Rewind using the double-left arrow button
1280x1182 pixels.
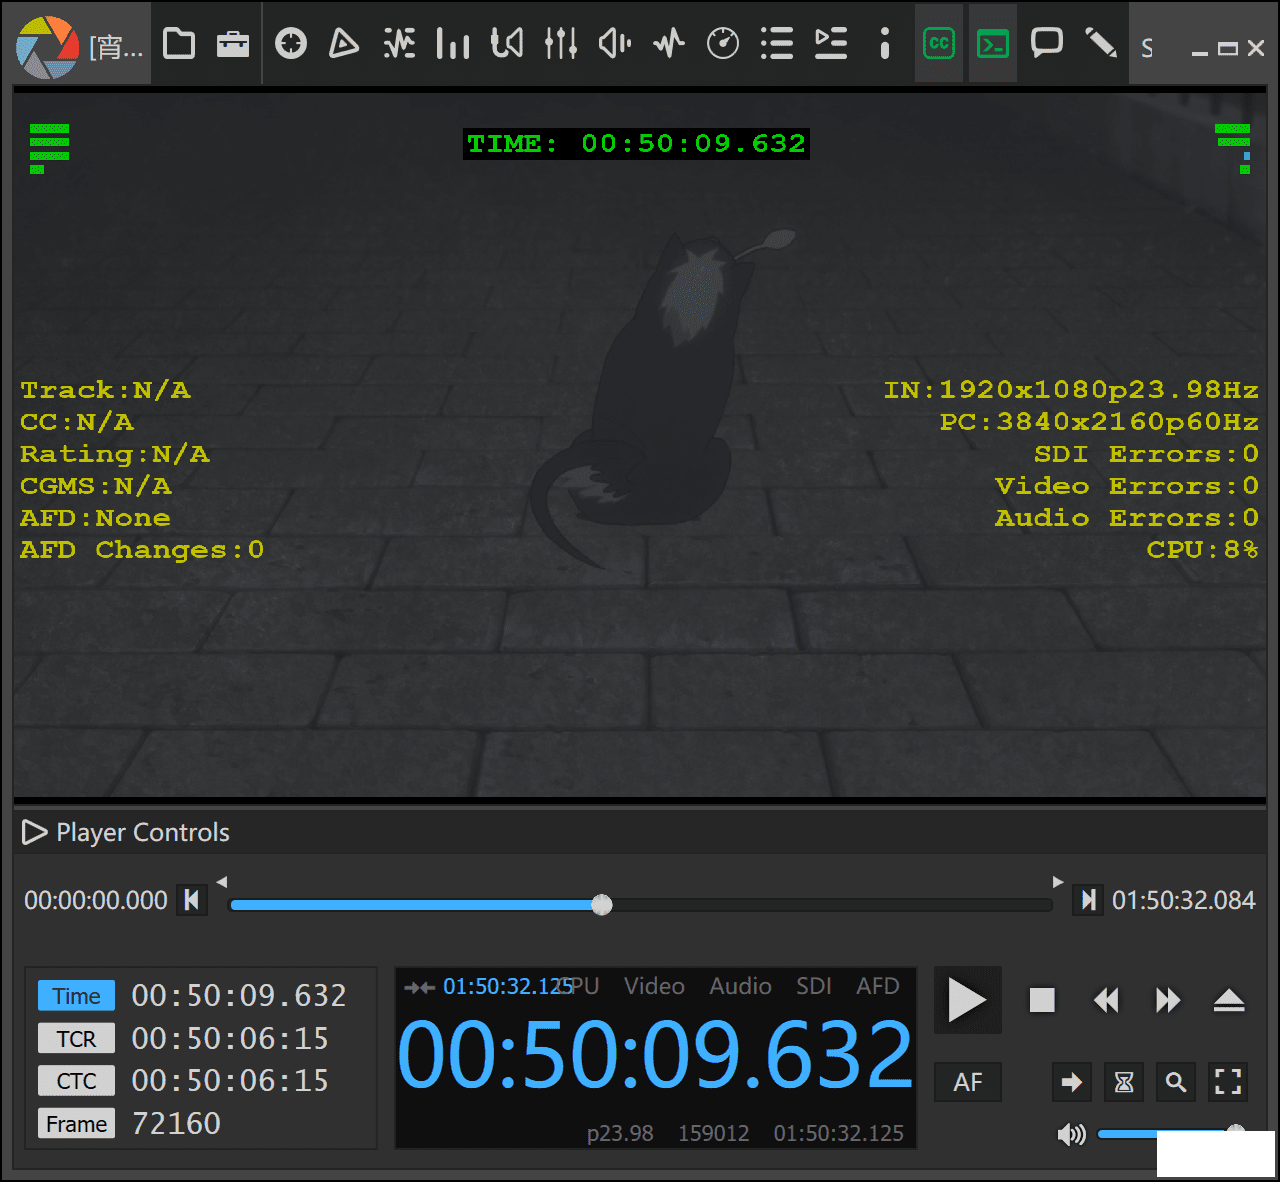1106,1000
